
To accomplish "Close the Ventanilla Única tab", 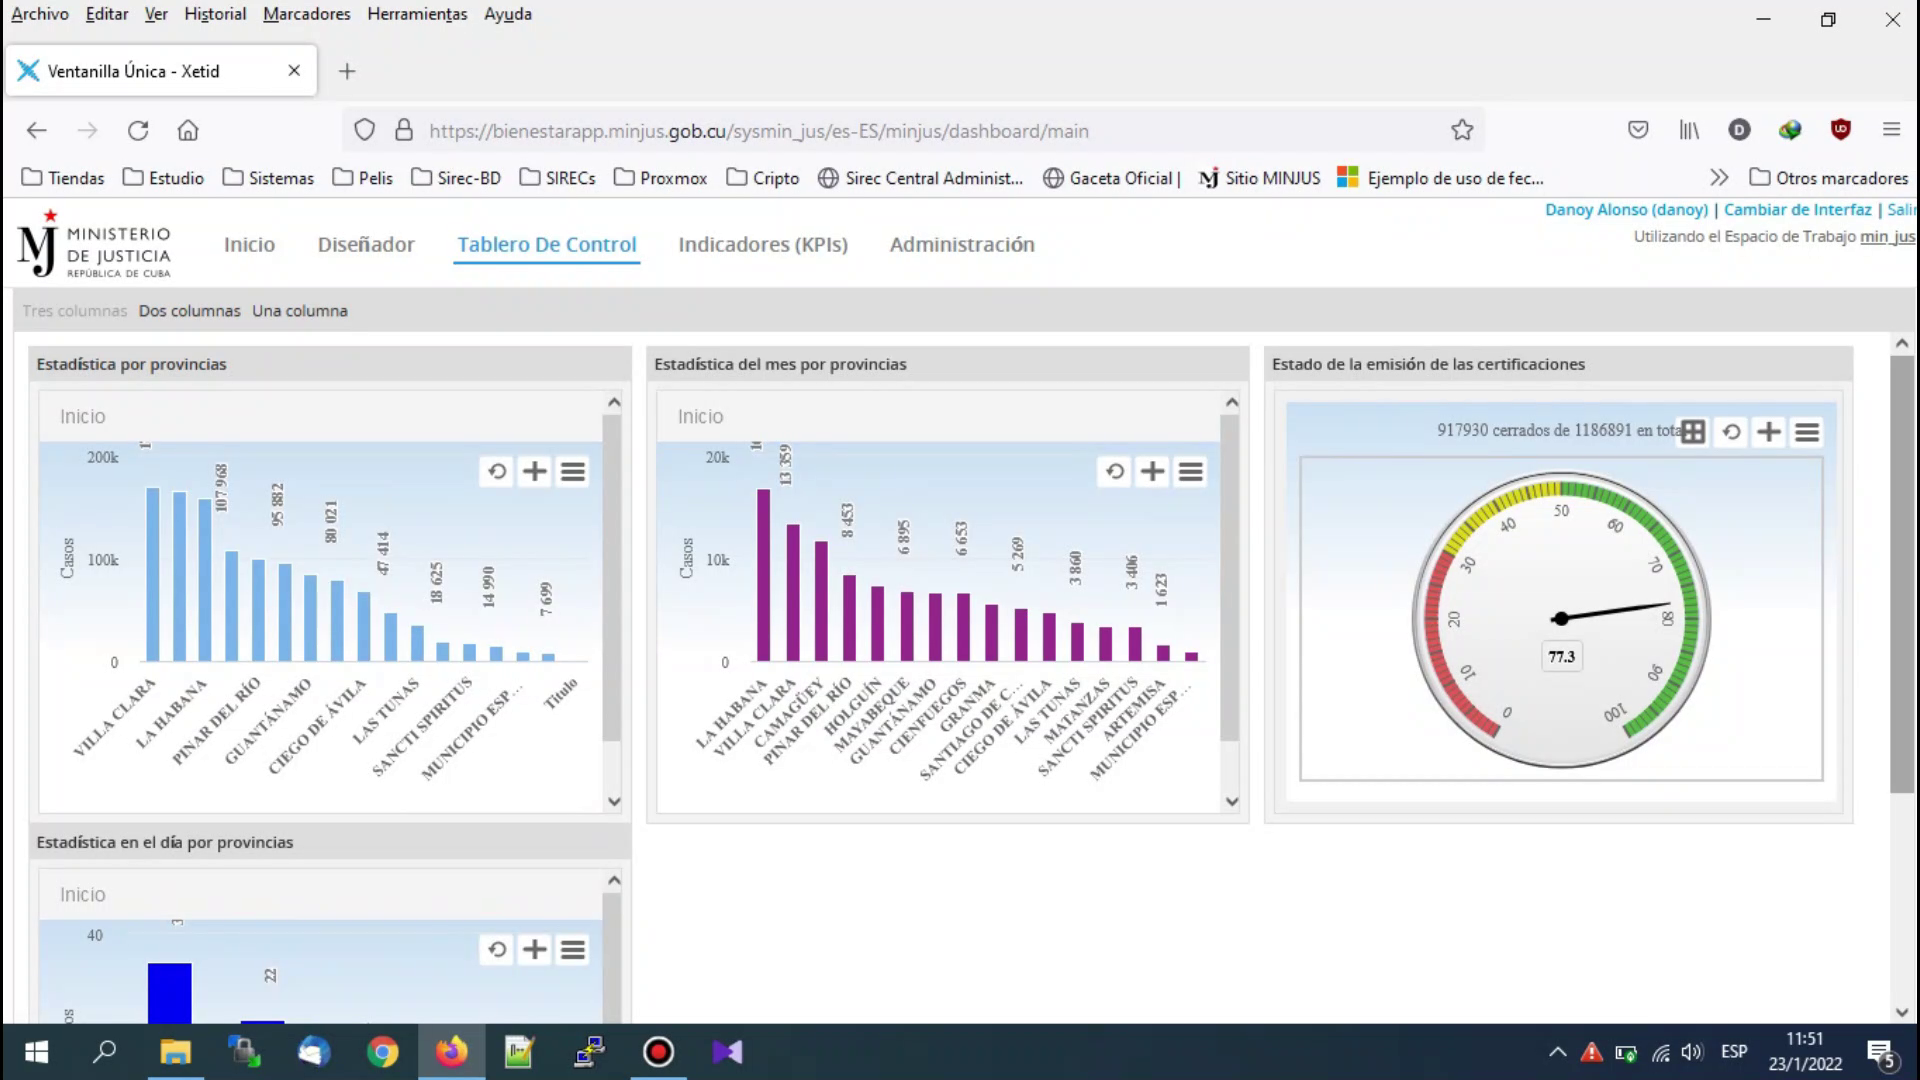I will [x=294, y=71].
